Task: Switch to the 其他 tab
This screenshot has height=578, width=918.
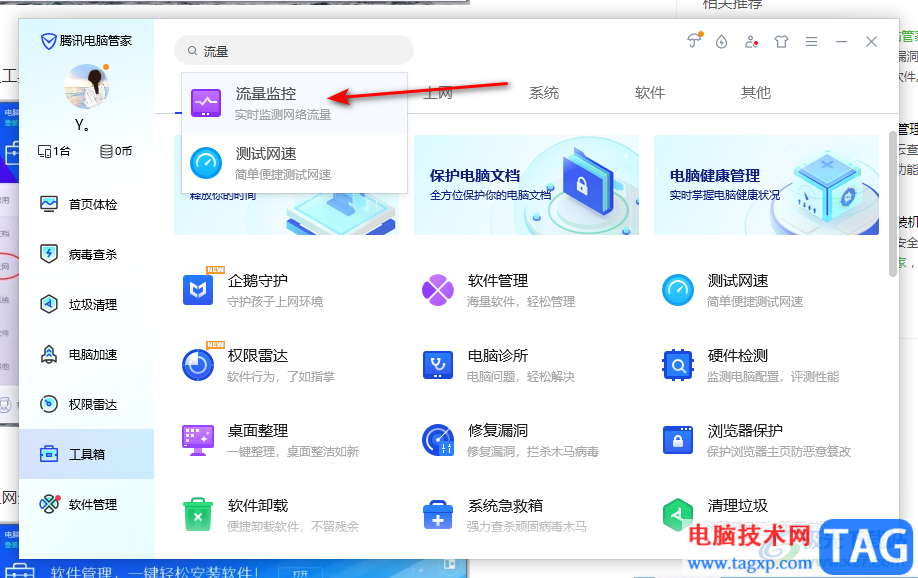Action: 756,93
